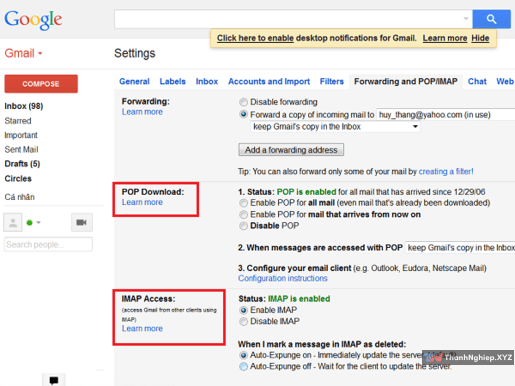515x386 pixels.
Task: Click Learn more under POP Download
Action: 142,202
